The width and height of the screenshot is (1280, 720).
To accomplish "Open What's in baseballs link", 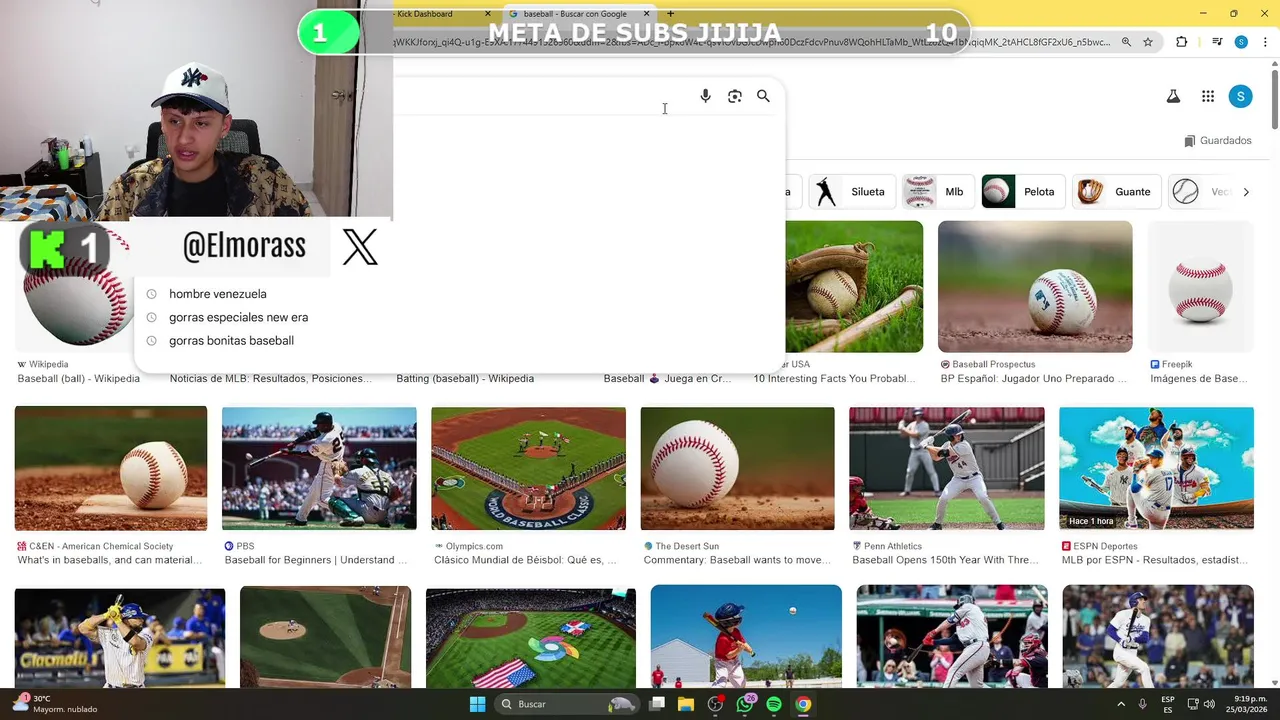I will click(x=110, y=560).
